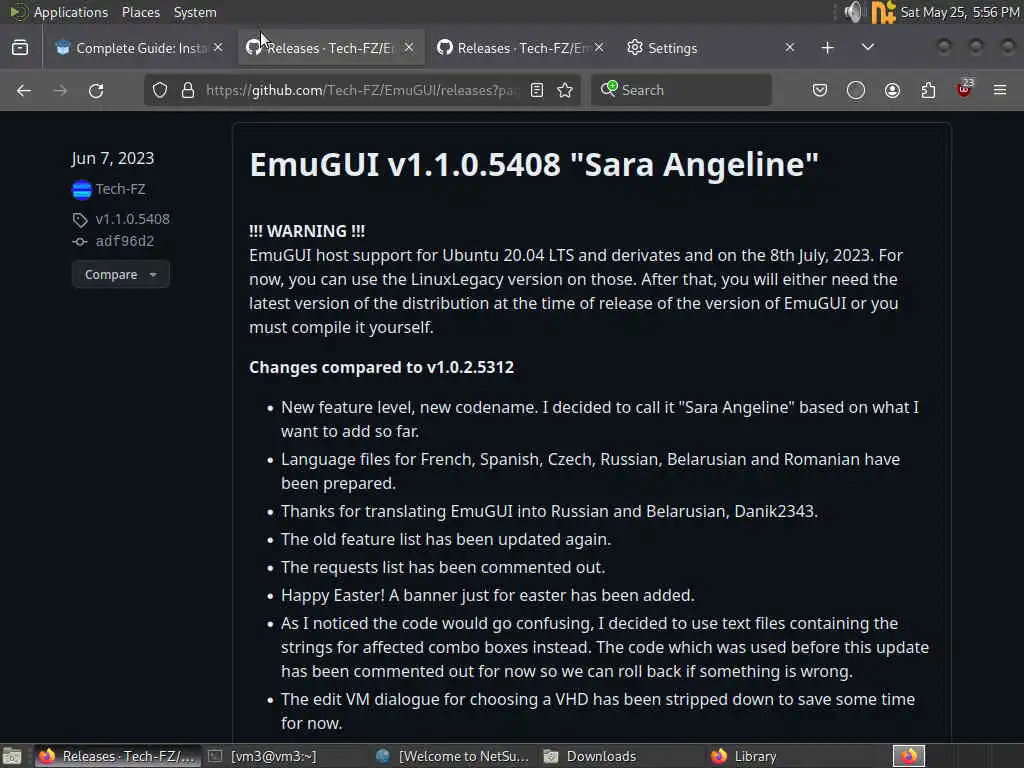Open the Compare dropdown

tap(121, 274)
